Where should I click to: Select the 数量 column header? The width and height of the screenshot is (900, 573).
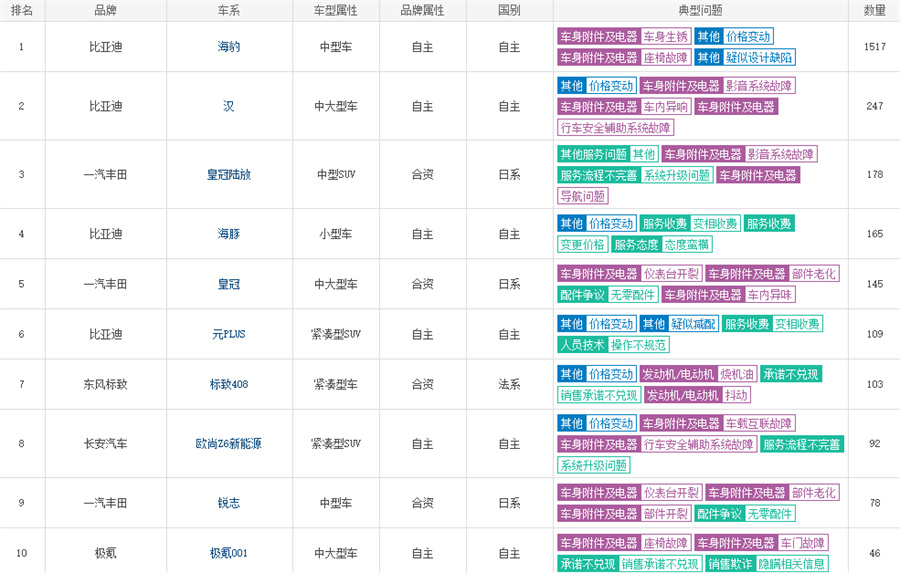[x=875, y=10]
